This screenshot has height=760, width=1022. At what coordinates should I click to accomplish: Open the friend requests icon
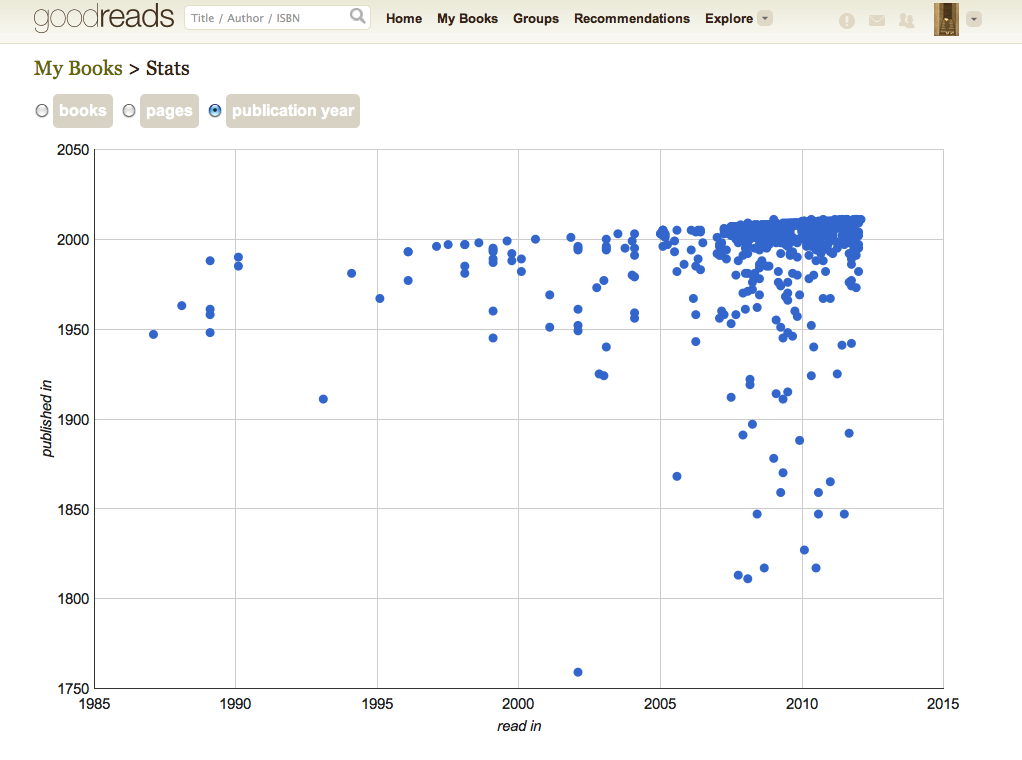907,20
